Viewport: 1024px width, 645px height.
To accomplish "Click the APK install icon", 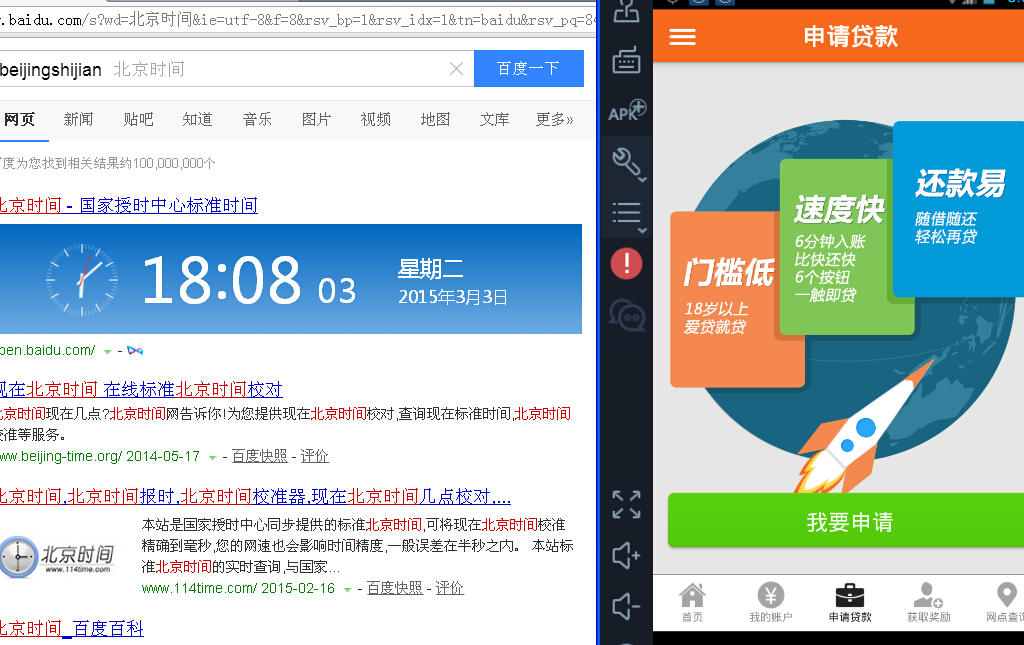I will (x=627, y=111).
